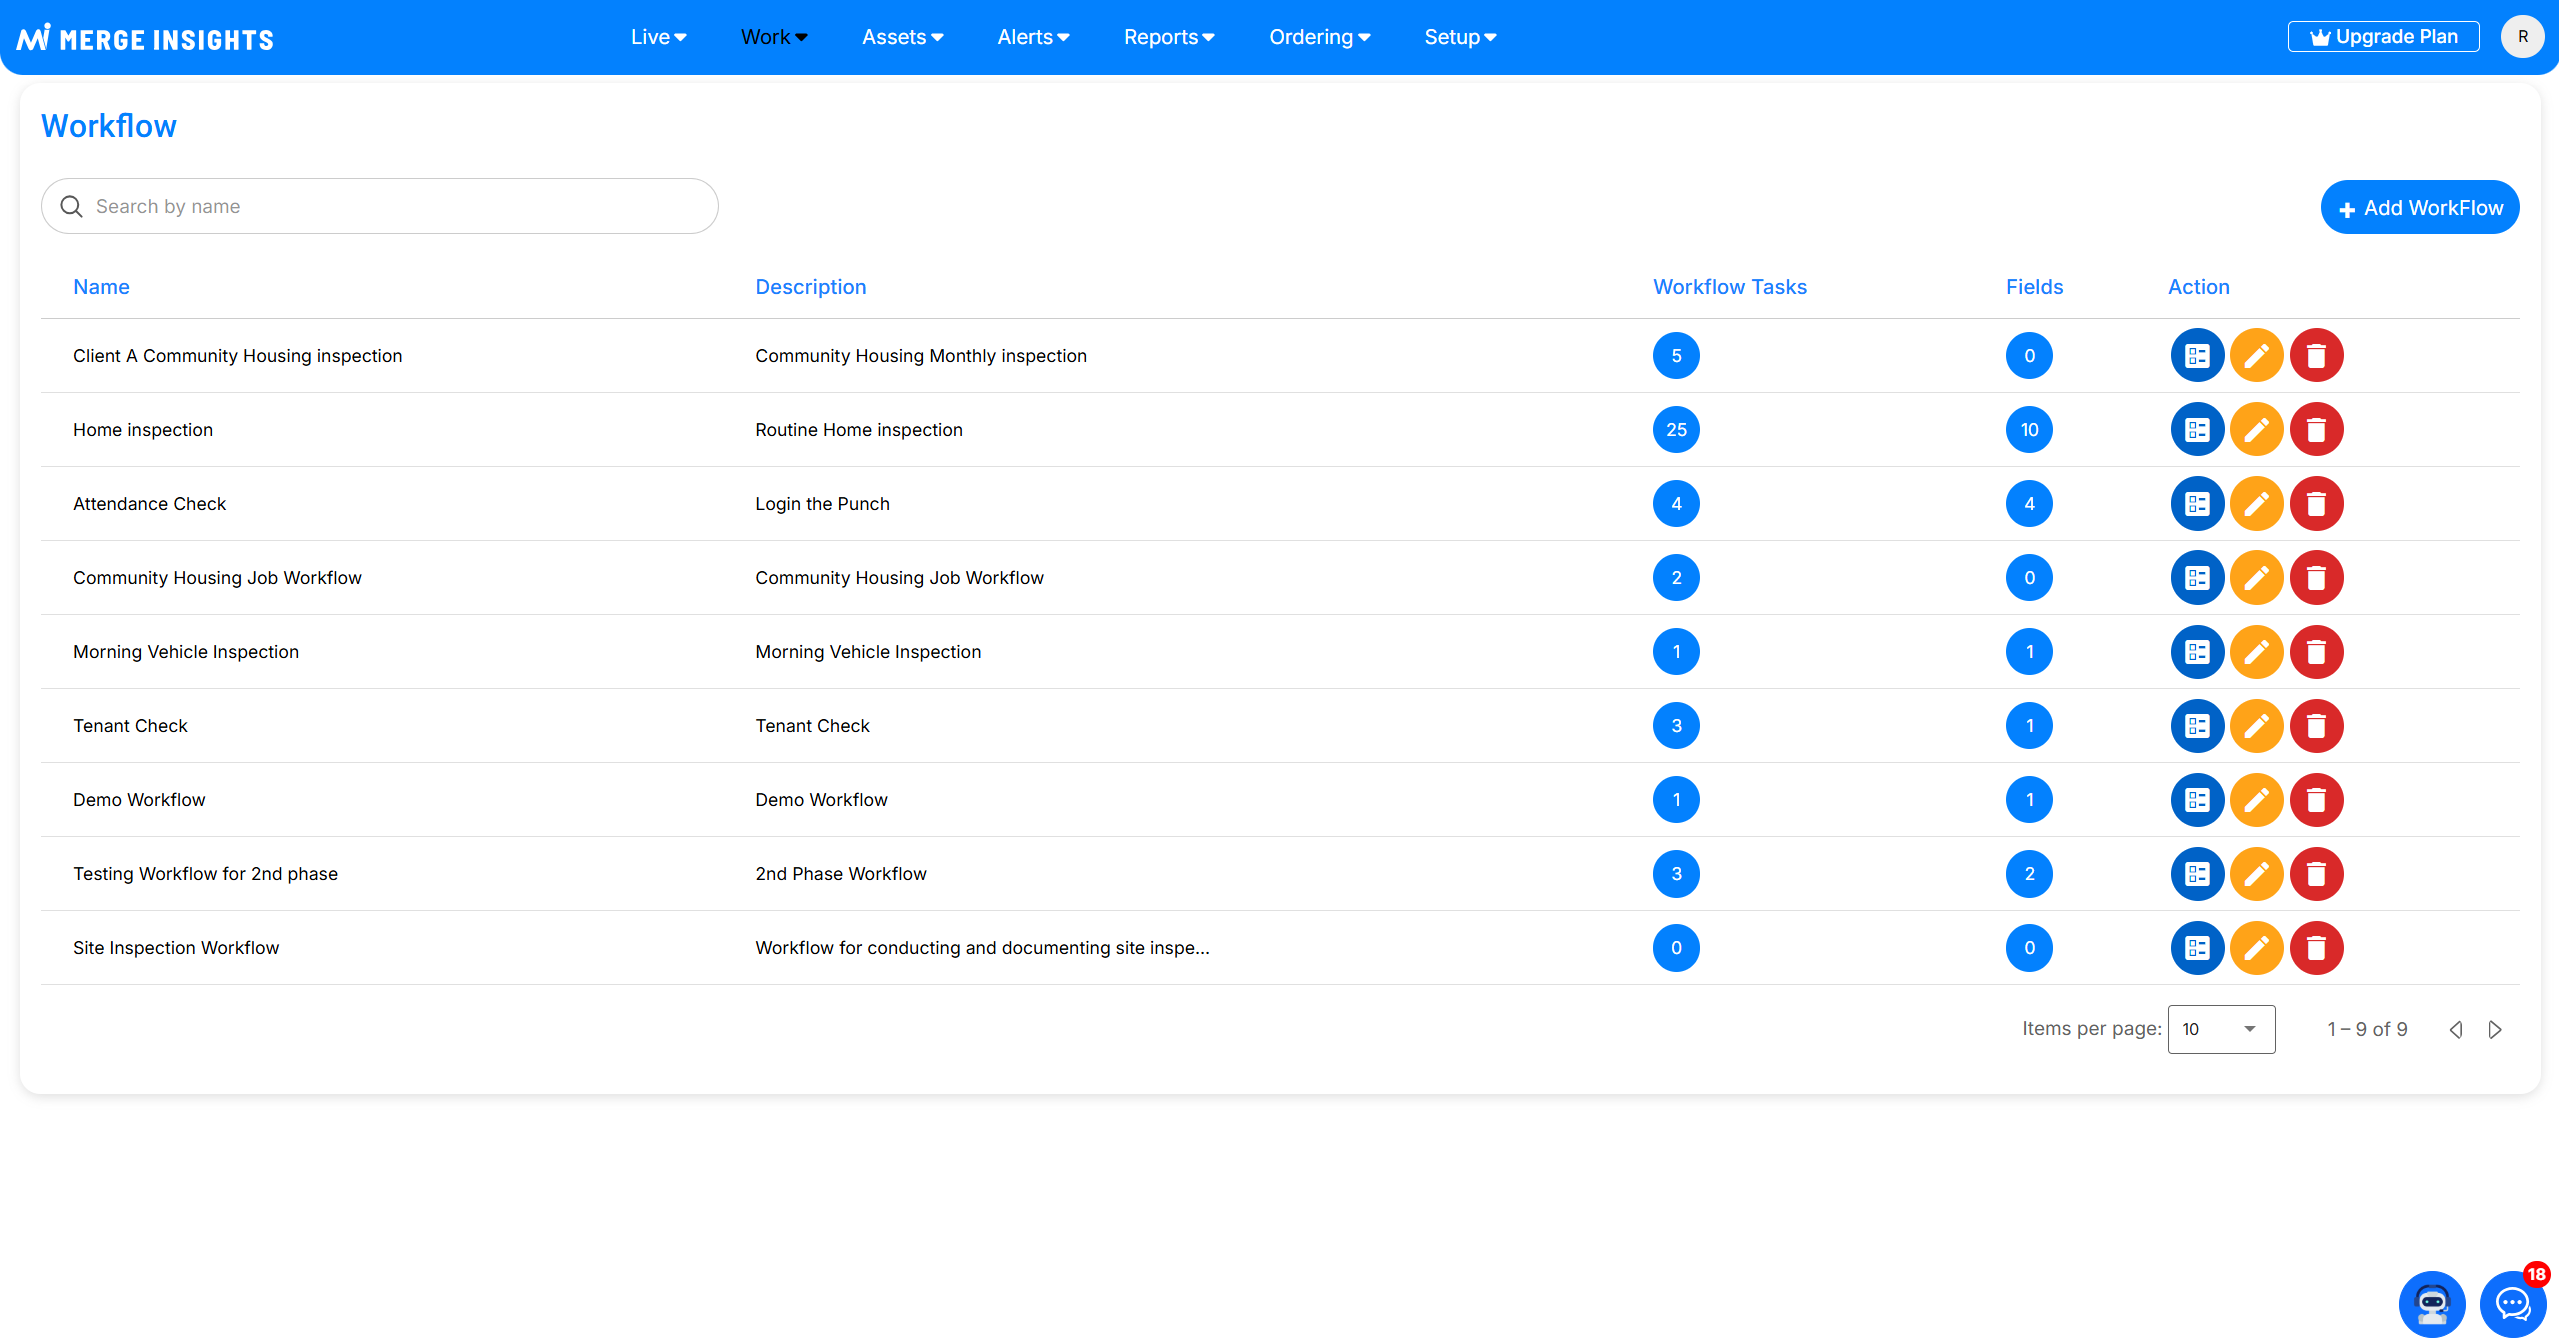This screenshot has height=1343, width=2559.
Task: Click the Upgrade Plan button
Action: [x=2383, y=37]
